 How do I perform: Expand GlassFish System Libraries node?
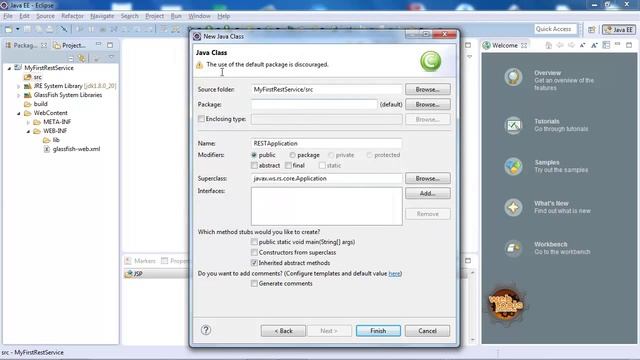click(18, 95)
